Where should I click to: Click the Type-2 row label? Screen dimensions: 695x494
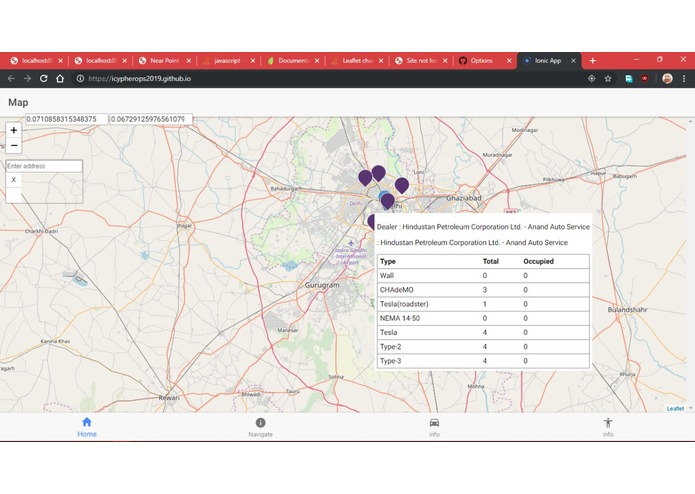click(390, 346)
